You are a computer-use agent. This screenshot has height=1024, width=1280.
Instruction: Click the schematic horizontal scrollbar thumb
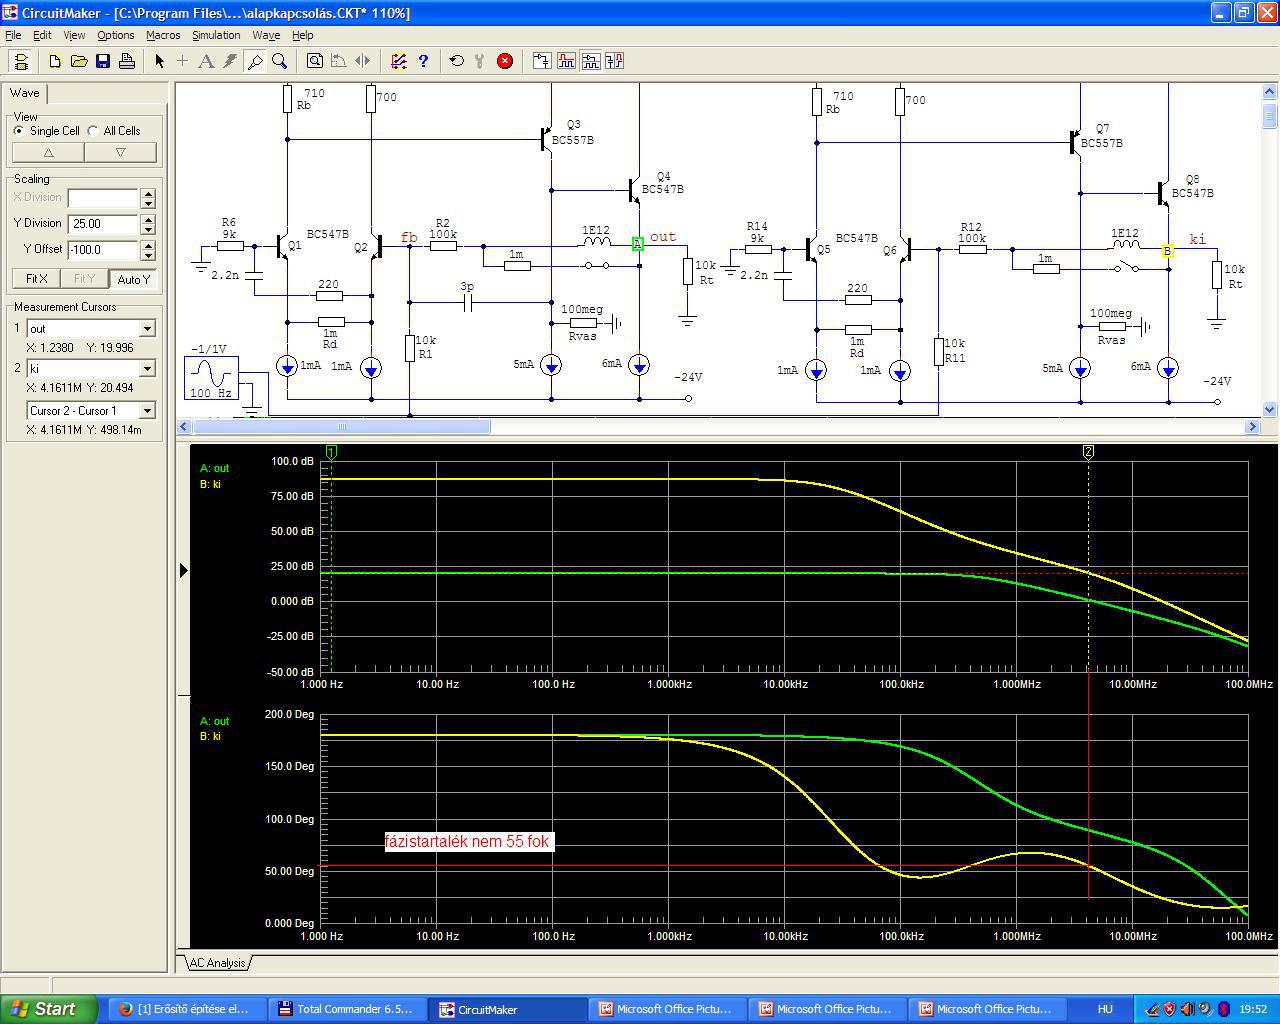(340, 427)
